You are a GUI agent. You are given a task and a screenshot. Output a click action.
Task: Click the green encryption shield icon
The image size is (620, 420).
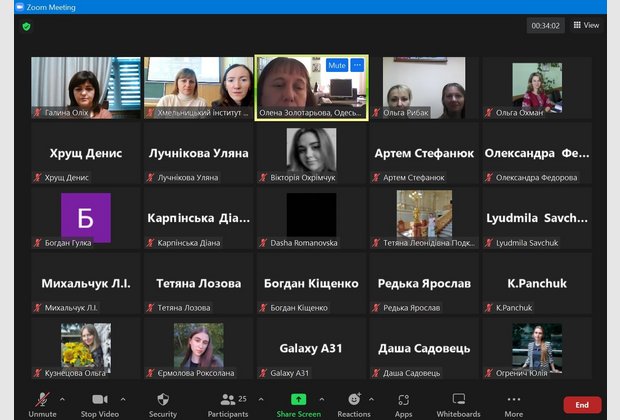point(26,26)
